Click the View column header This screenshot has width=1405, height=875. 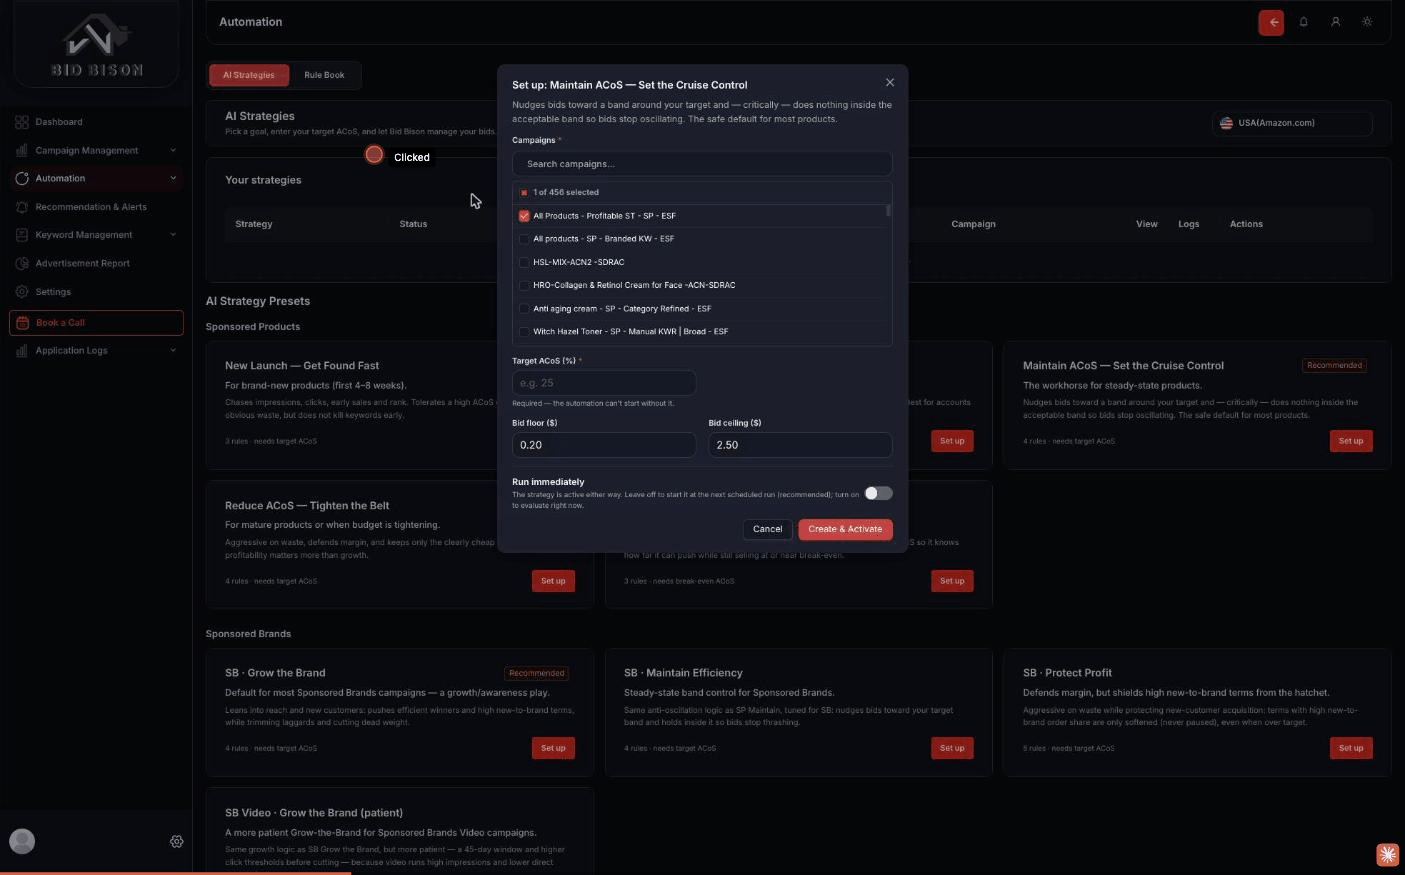click(1147, 224)
